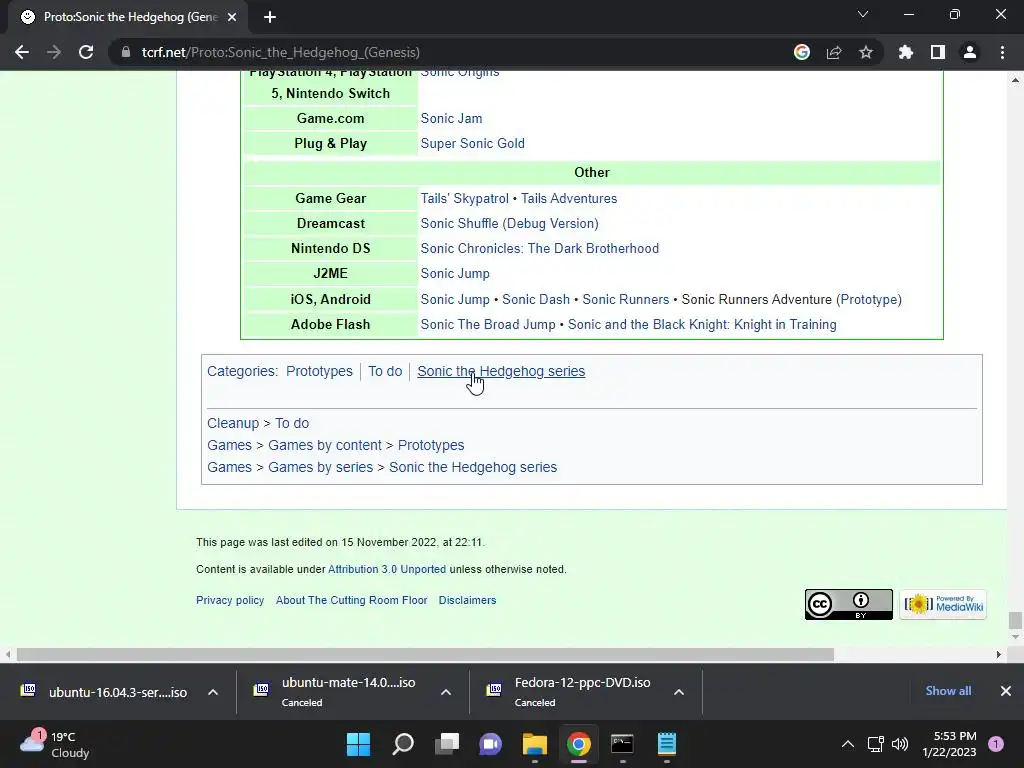
Task: Open Cleanup breadcrumb link
Action: (233, 423)
